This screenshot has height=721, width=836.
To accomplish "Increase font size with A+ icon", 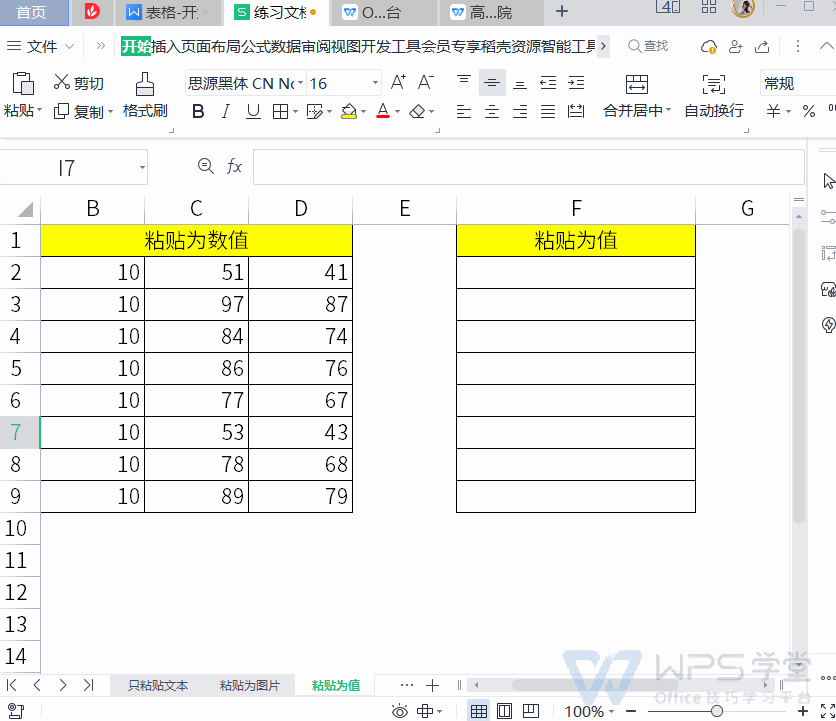I will [398, 82].
